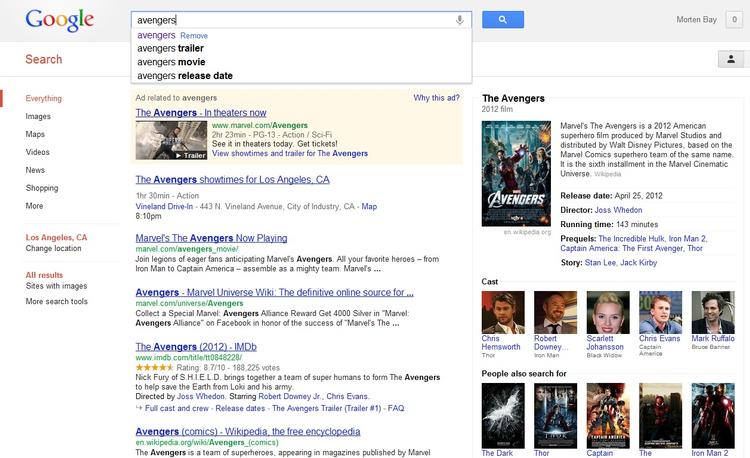
Task: Open The Avengers movie poster image
Action: pyautogui.click(x=516, y=174)
